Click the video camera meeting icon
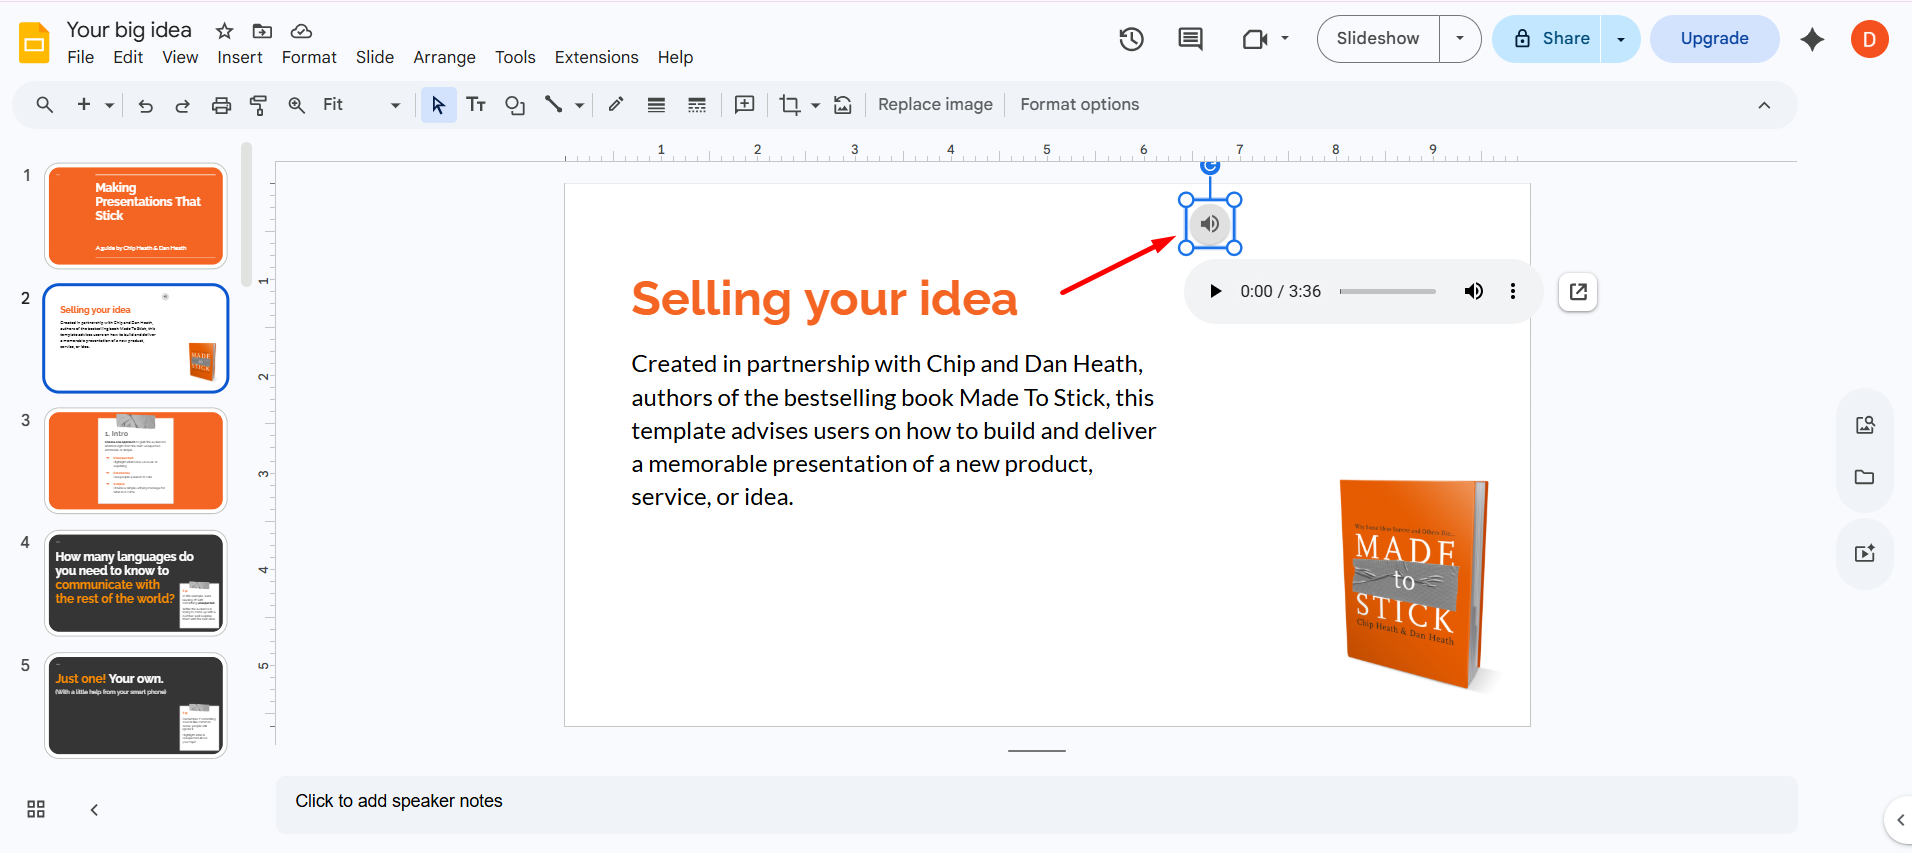 click(1254, 39)
